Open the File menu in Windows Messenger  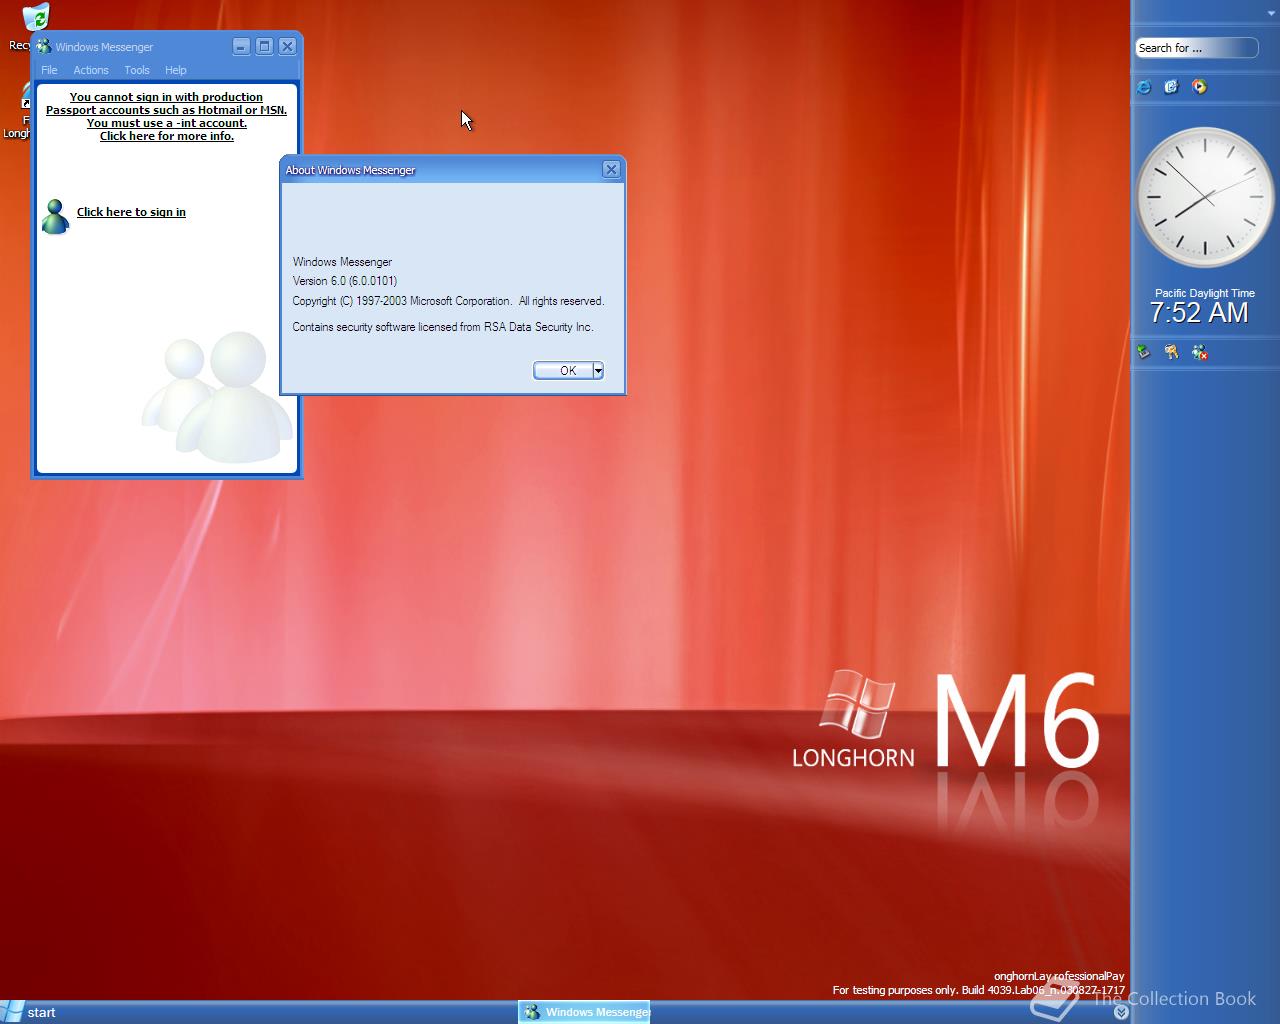tap(49, 70)
